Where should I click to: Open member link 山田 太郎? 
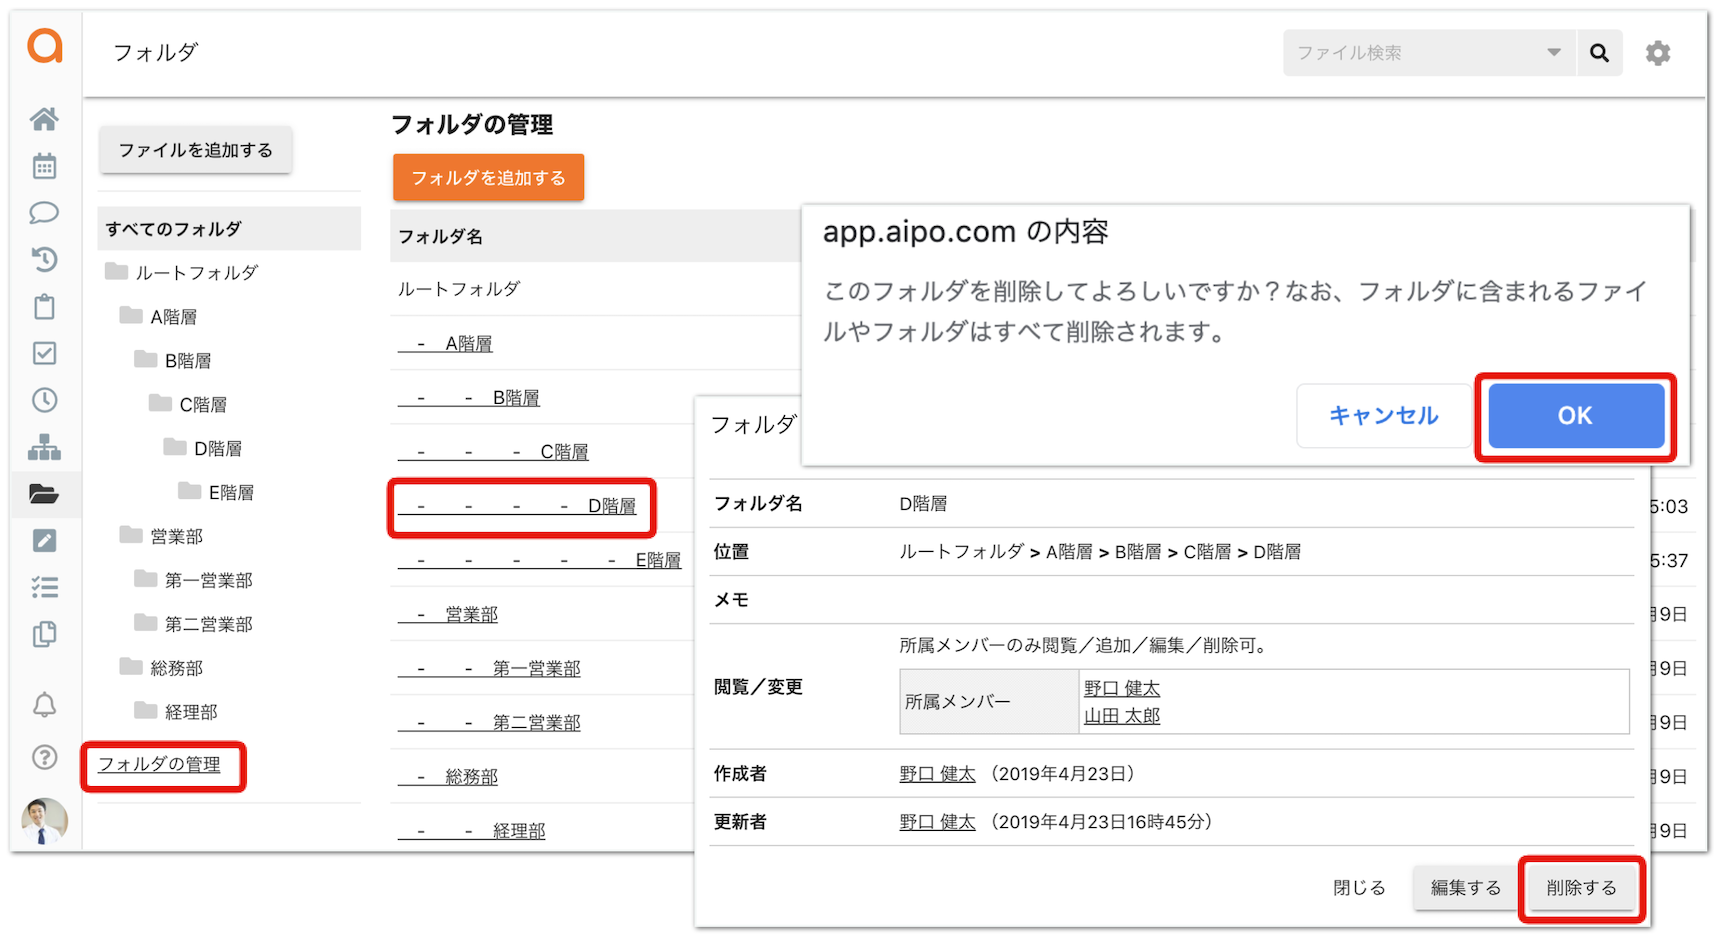pyautogui.click(x=1122, y=716)
